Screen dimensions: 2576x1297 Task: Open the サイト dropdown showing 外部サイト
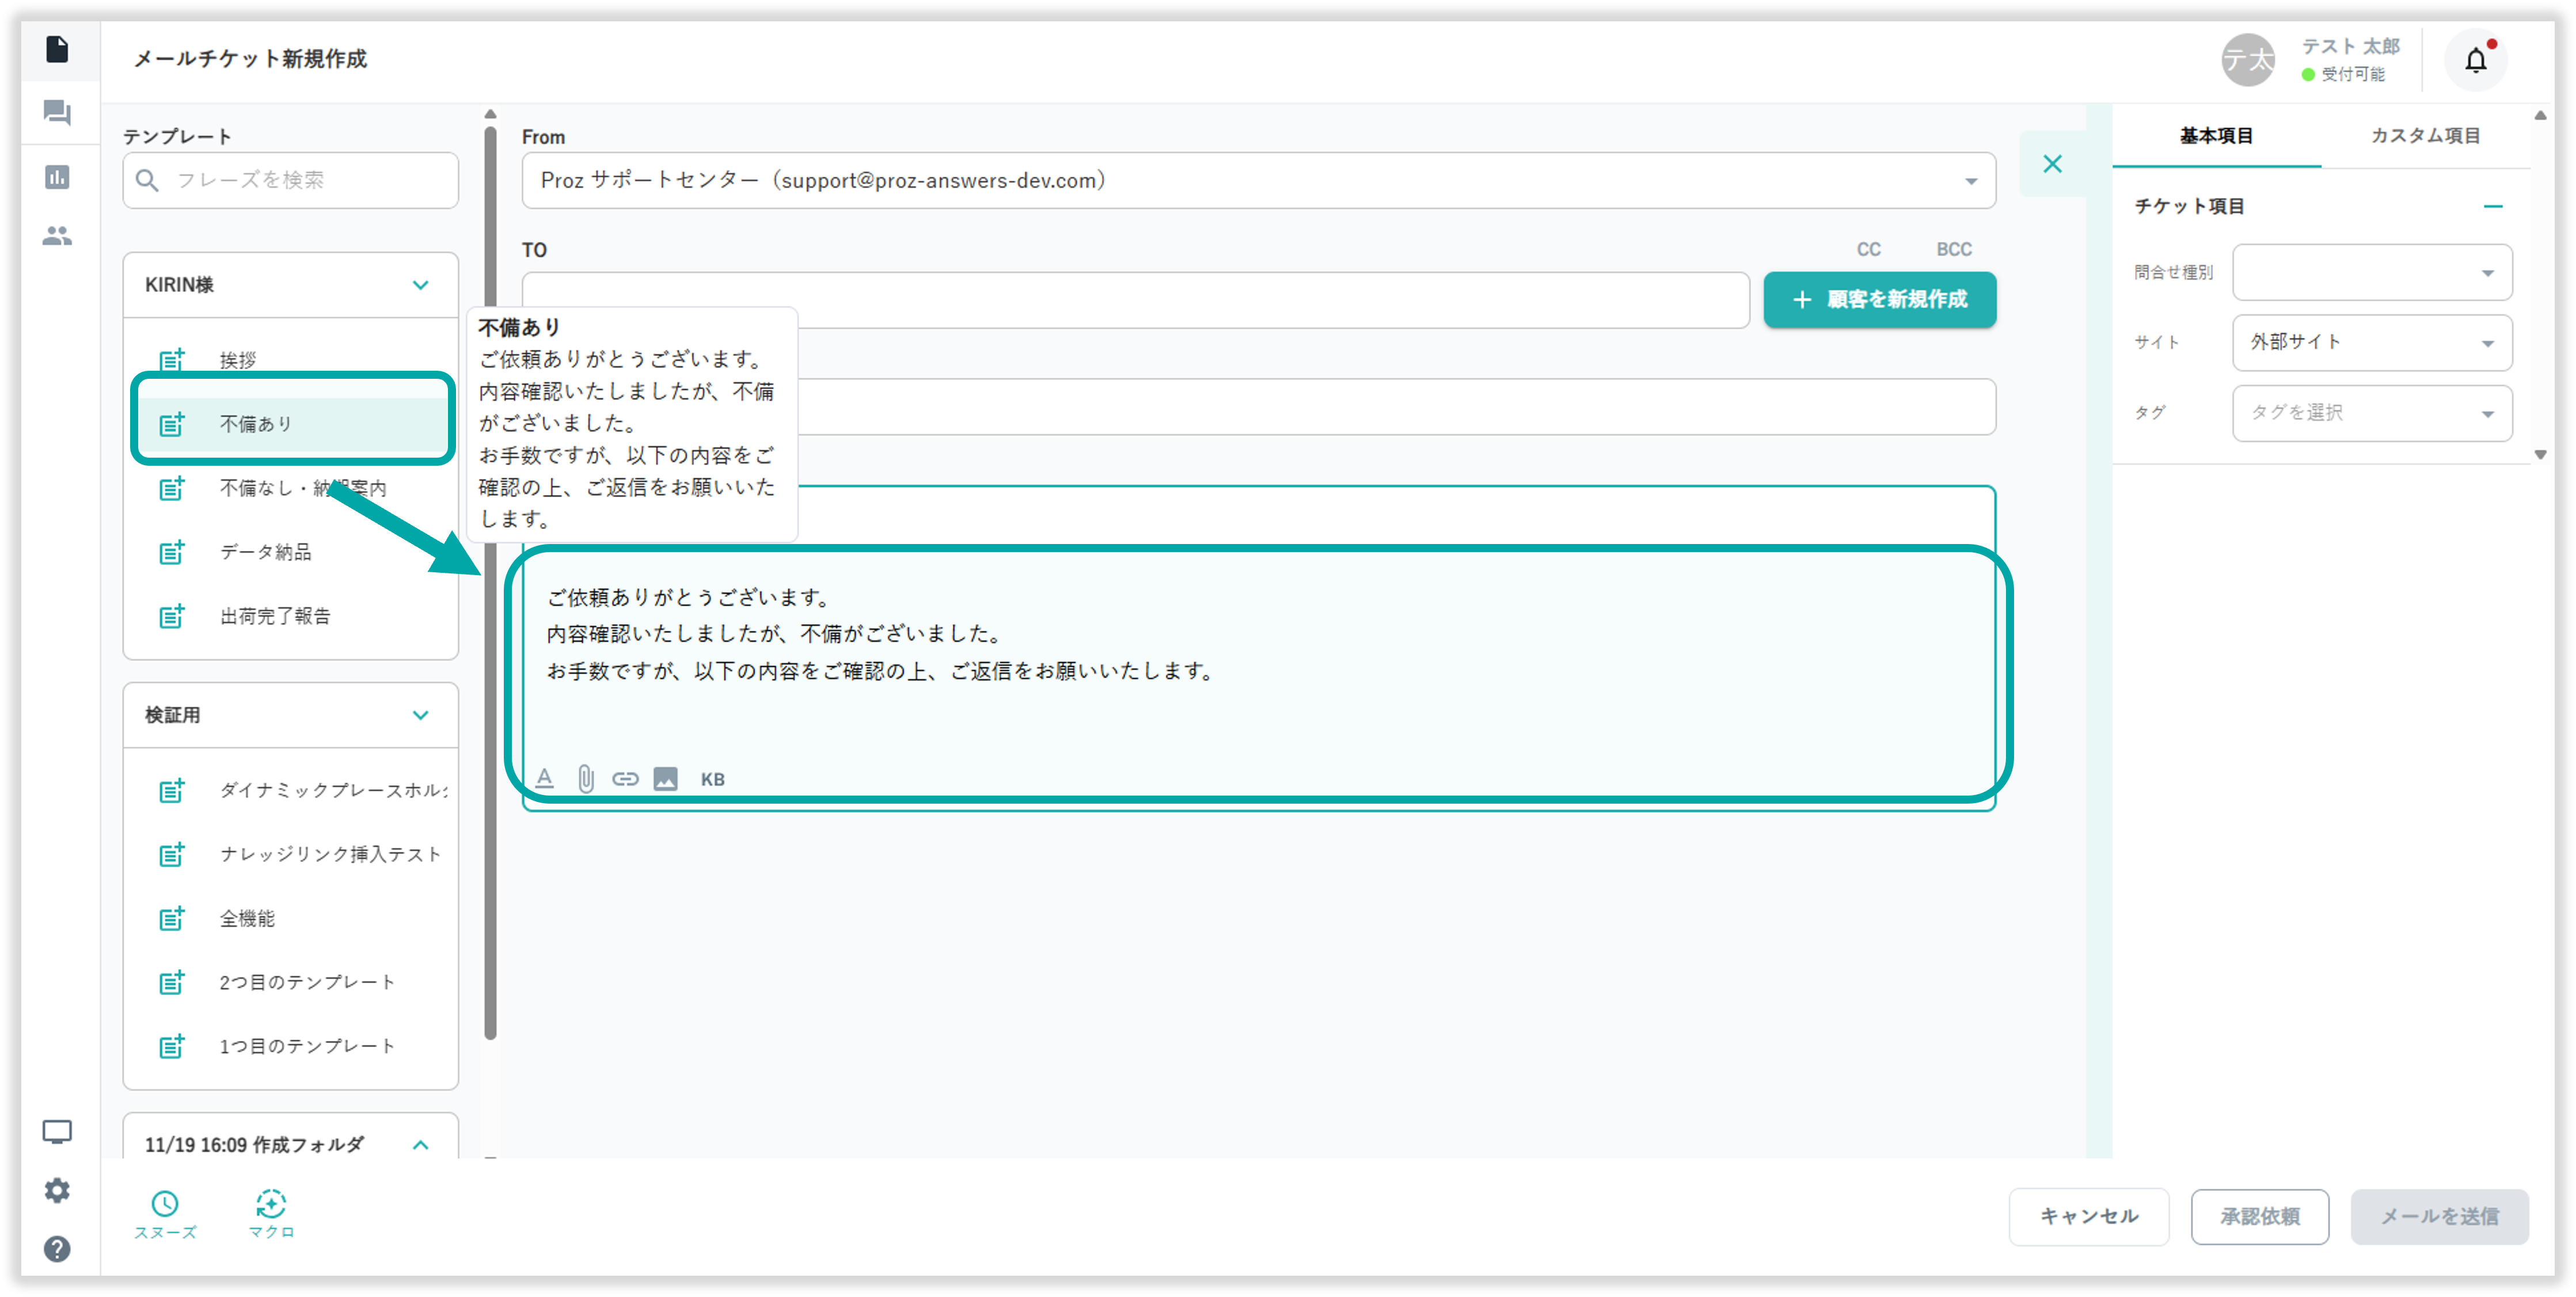point(2371,342)
